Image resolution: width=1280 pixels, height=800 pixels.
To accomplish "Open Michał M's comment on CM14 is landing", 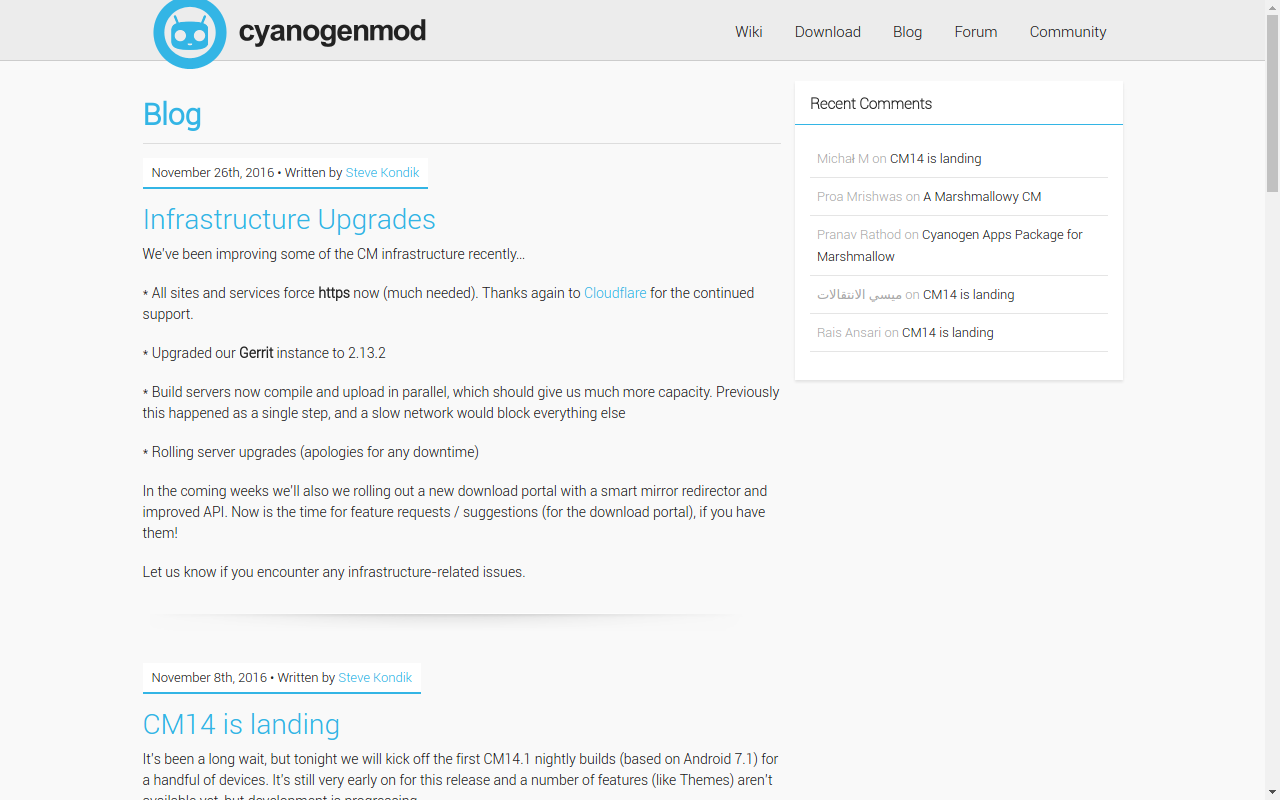I will 936,159.
